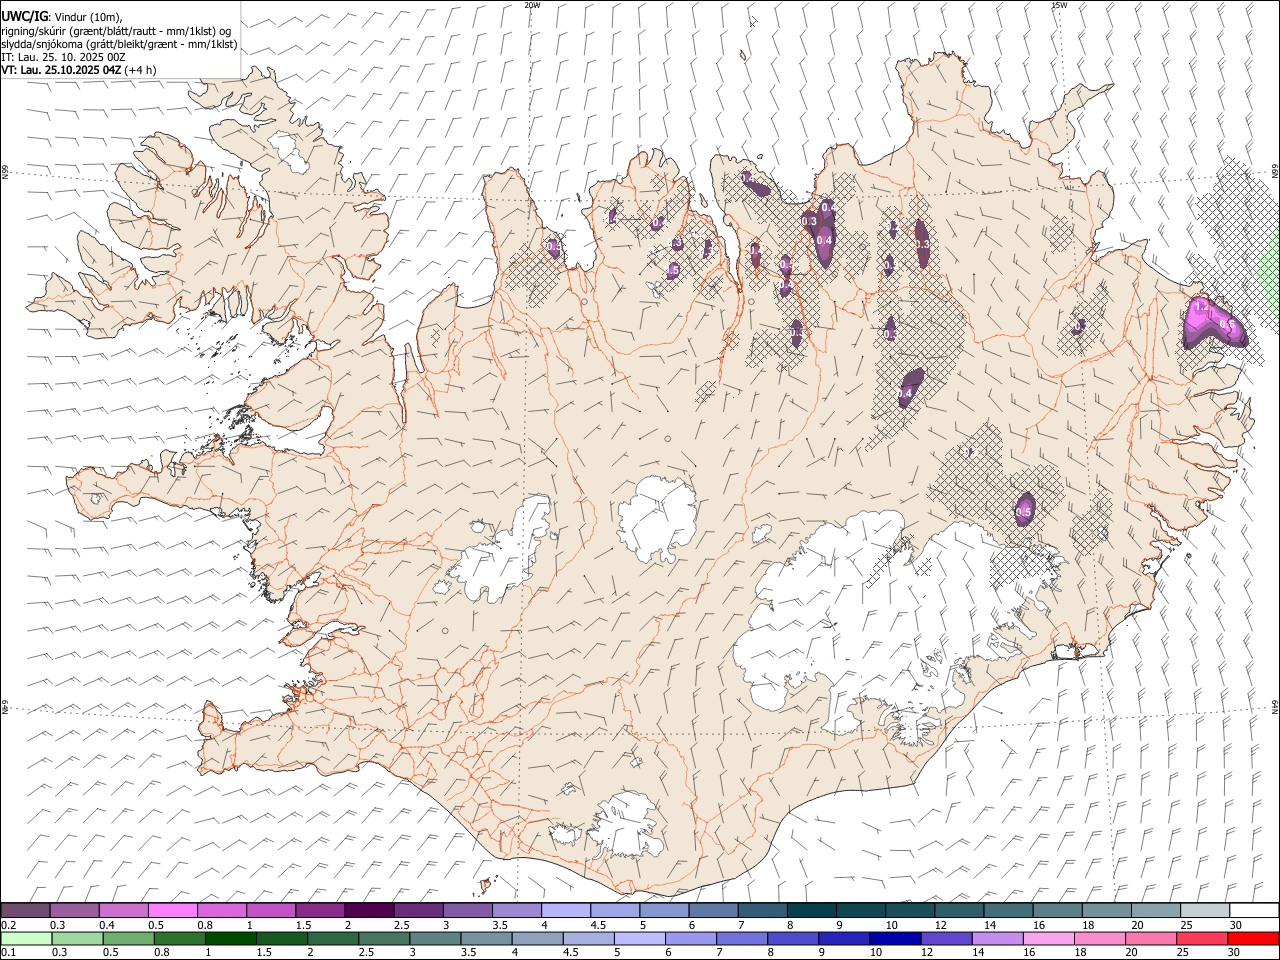Click the light pink 16 swatch, lower scale
Image resolution: width=1280 pixels, height=960 pixels.
1049,938
